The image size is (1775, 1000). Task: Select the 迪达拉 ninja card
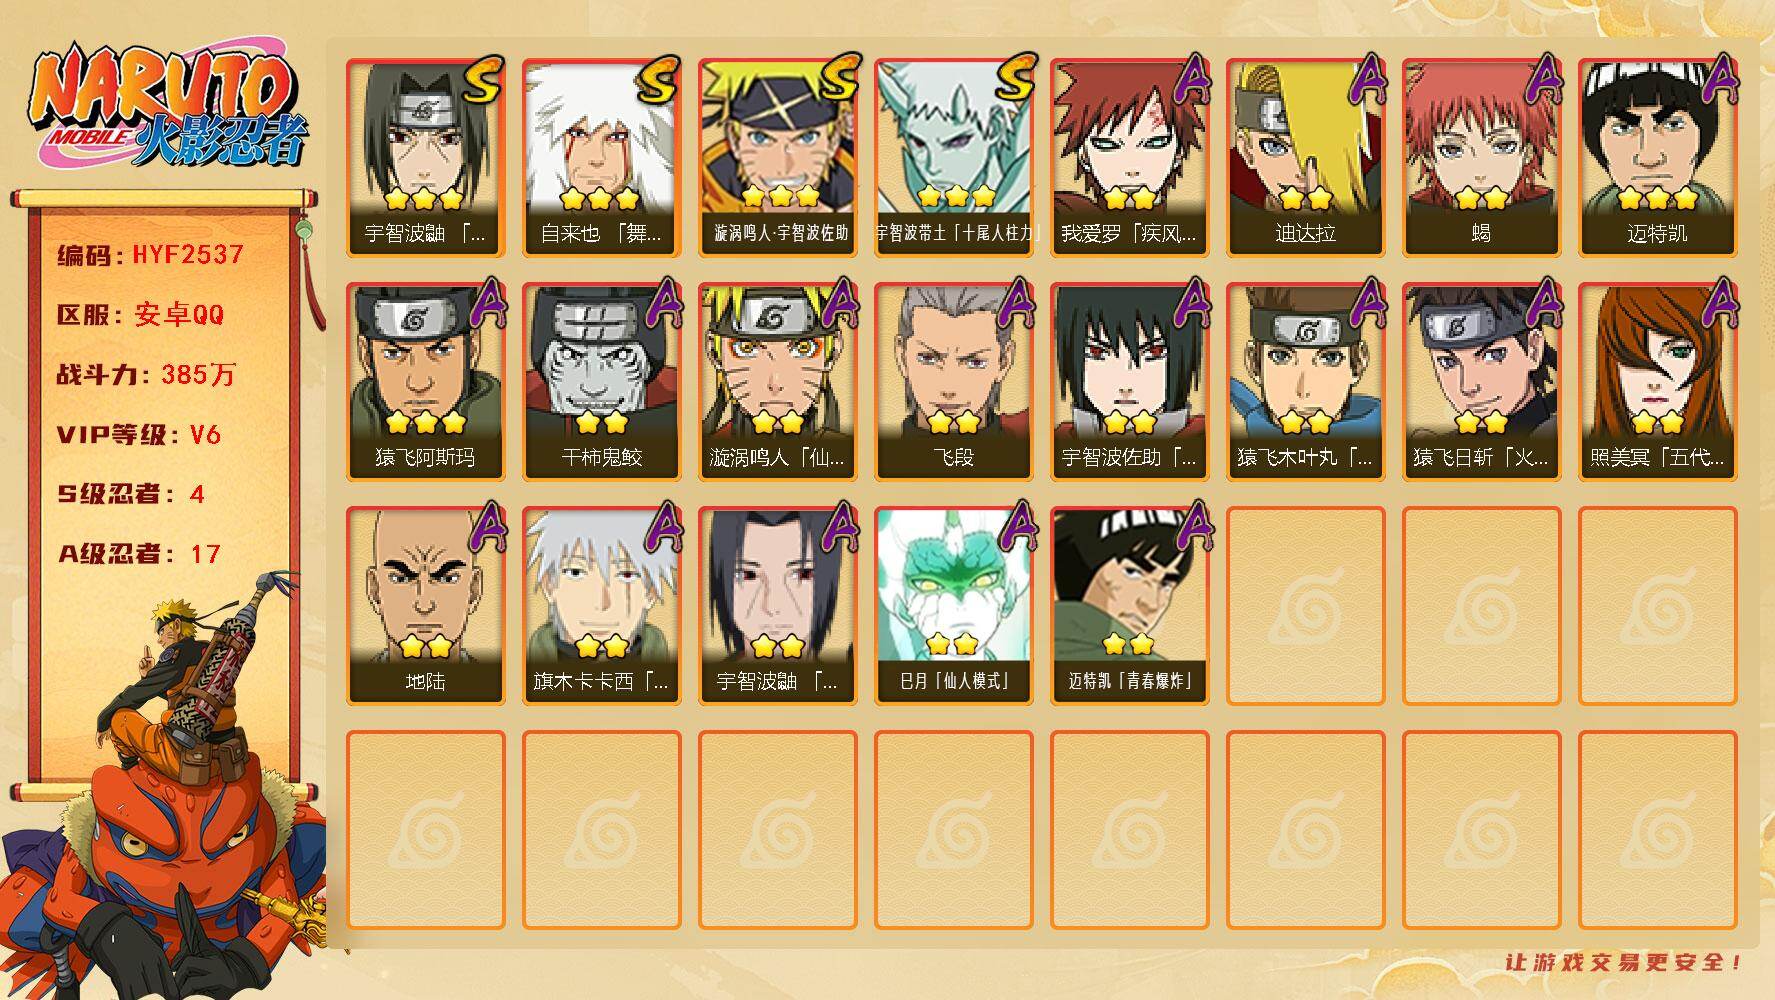point(1305,158)
